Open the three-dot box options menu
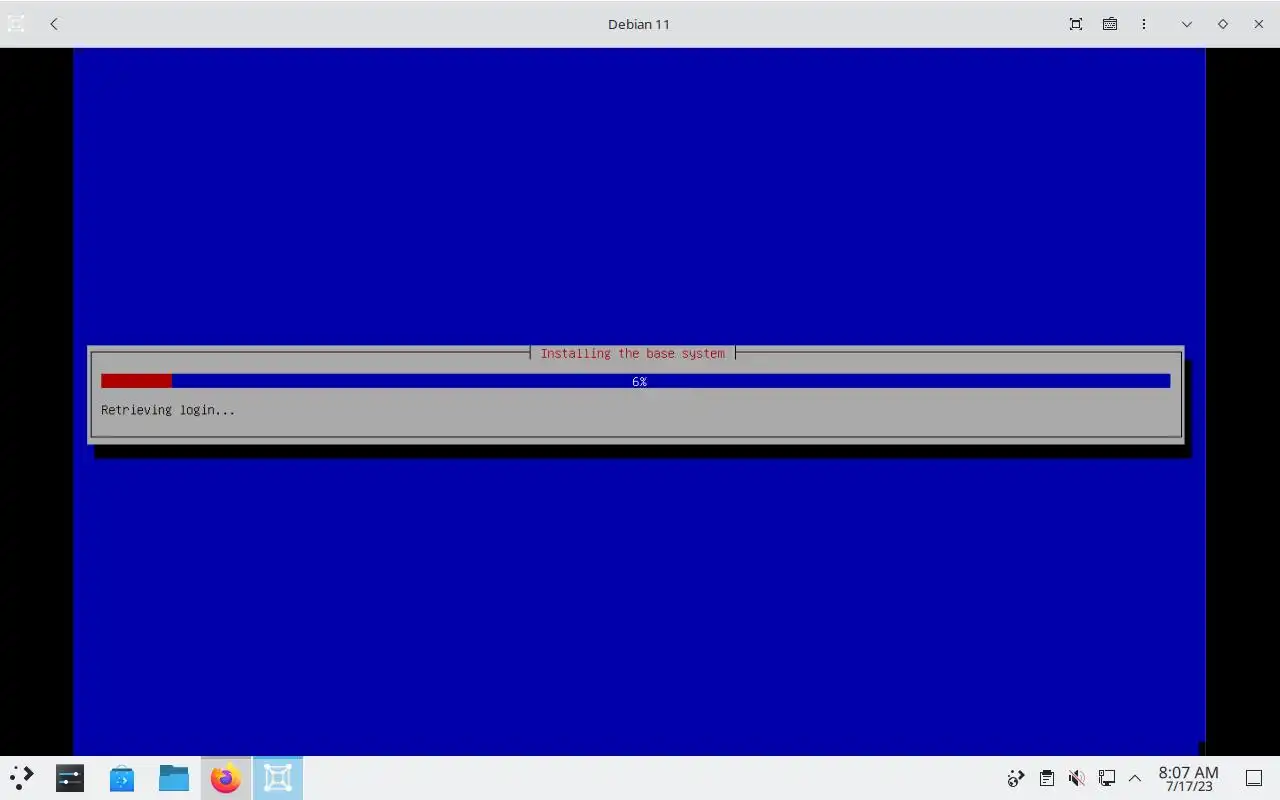This screenshot has height=800, width=1280. (x=1144, y=24)
